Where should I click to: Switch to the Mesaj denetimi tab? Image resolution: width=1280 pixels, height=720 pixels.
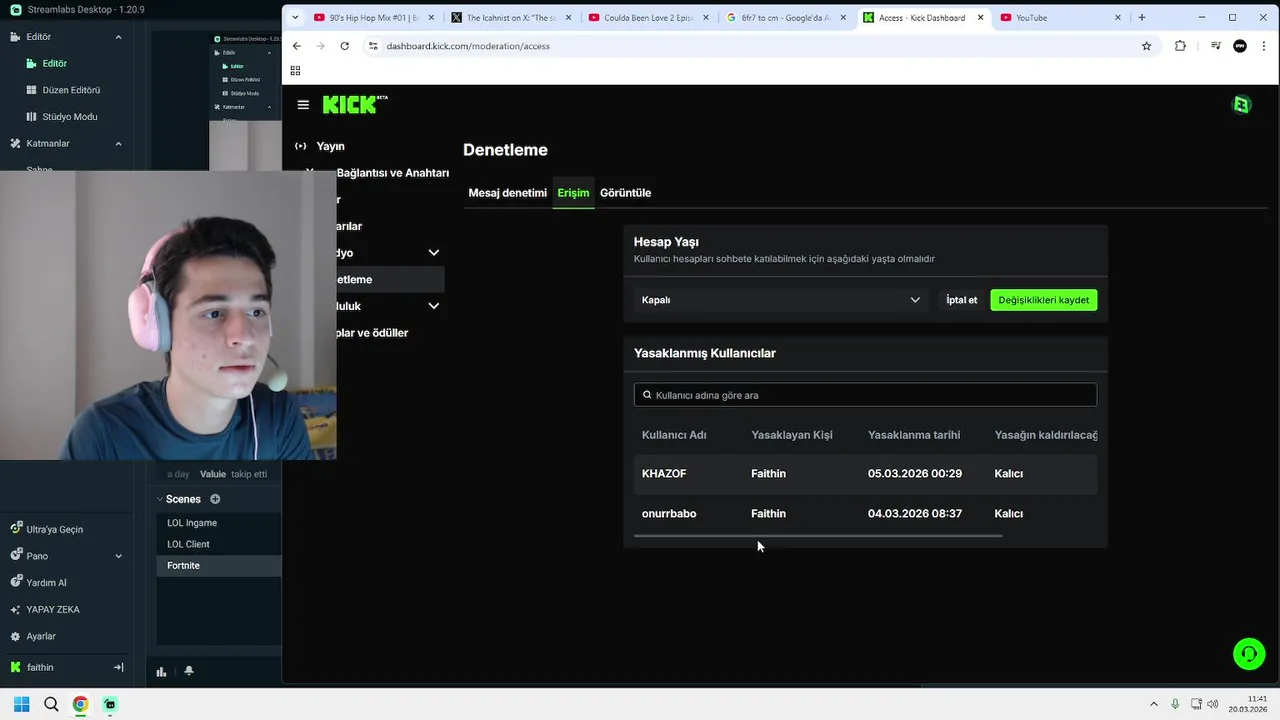point(507,193)
